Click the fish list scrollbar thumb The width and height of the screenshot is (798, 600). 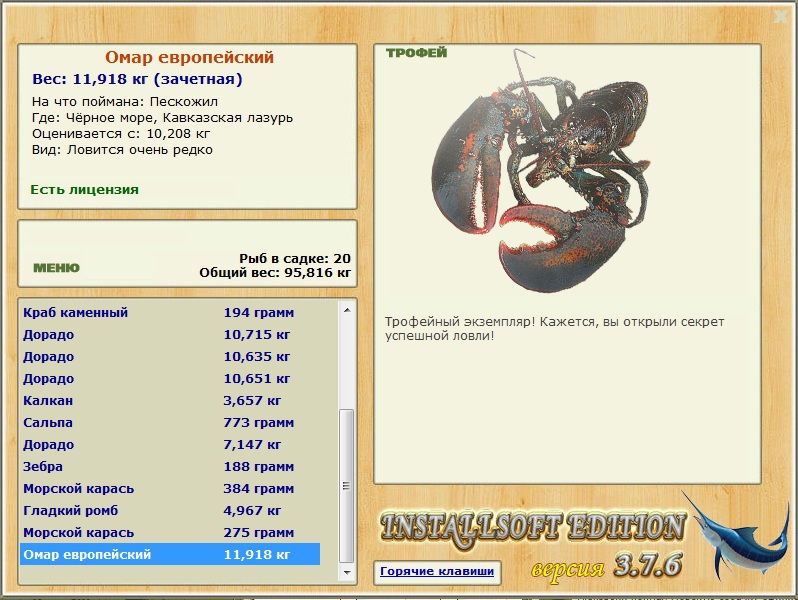click(x=347, y=486)
